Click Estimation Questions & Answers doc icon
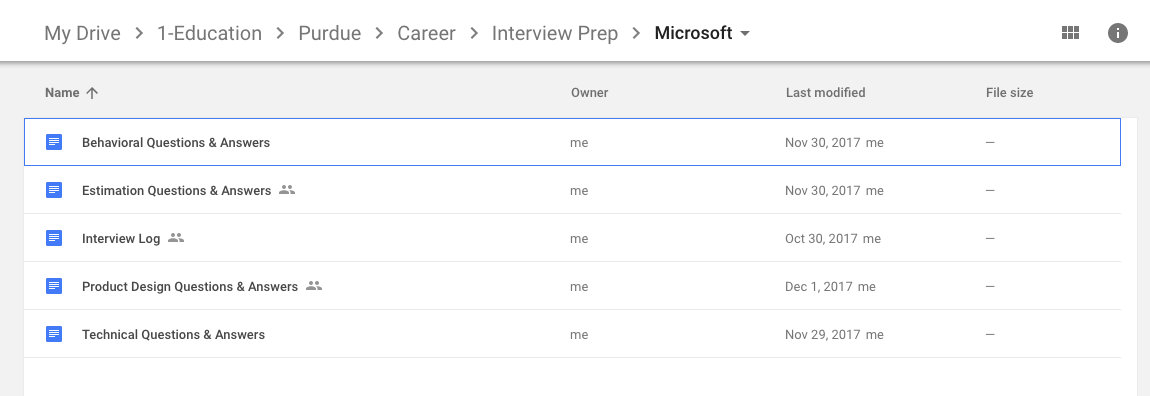The width and height of the screenshot is (1150, 396). pos(54,190)
